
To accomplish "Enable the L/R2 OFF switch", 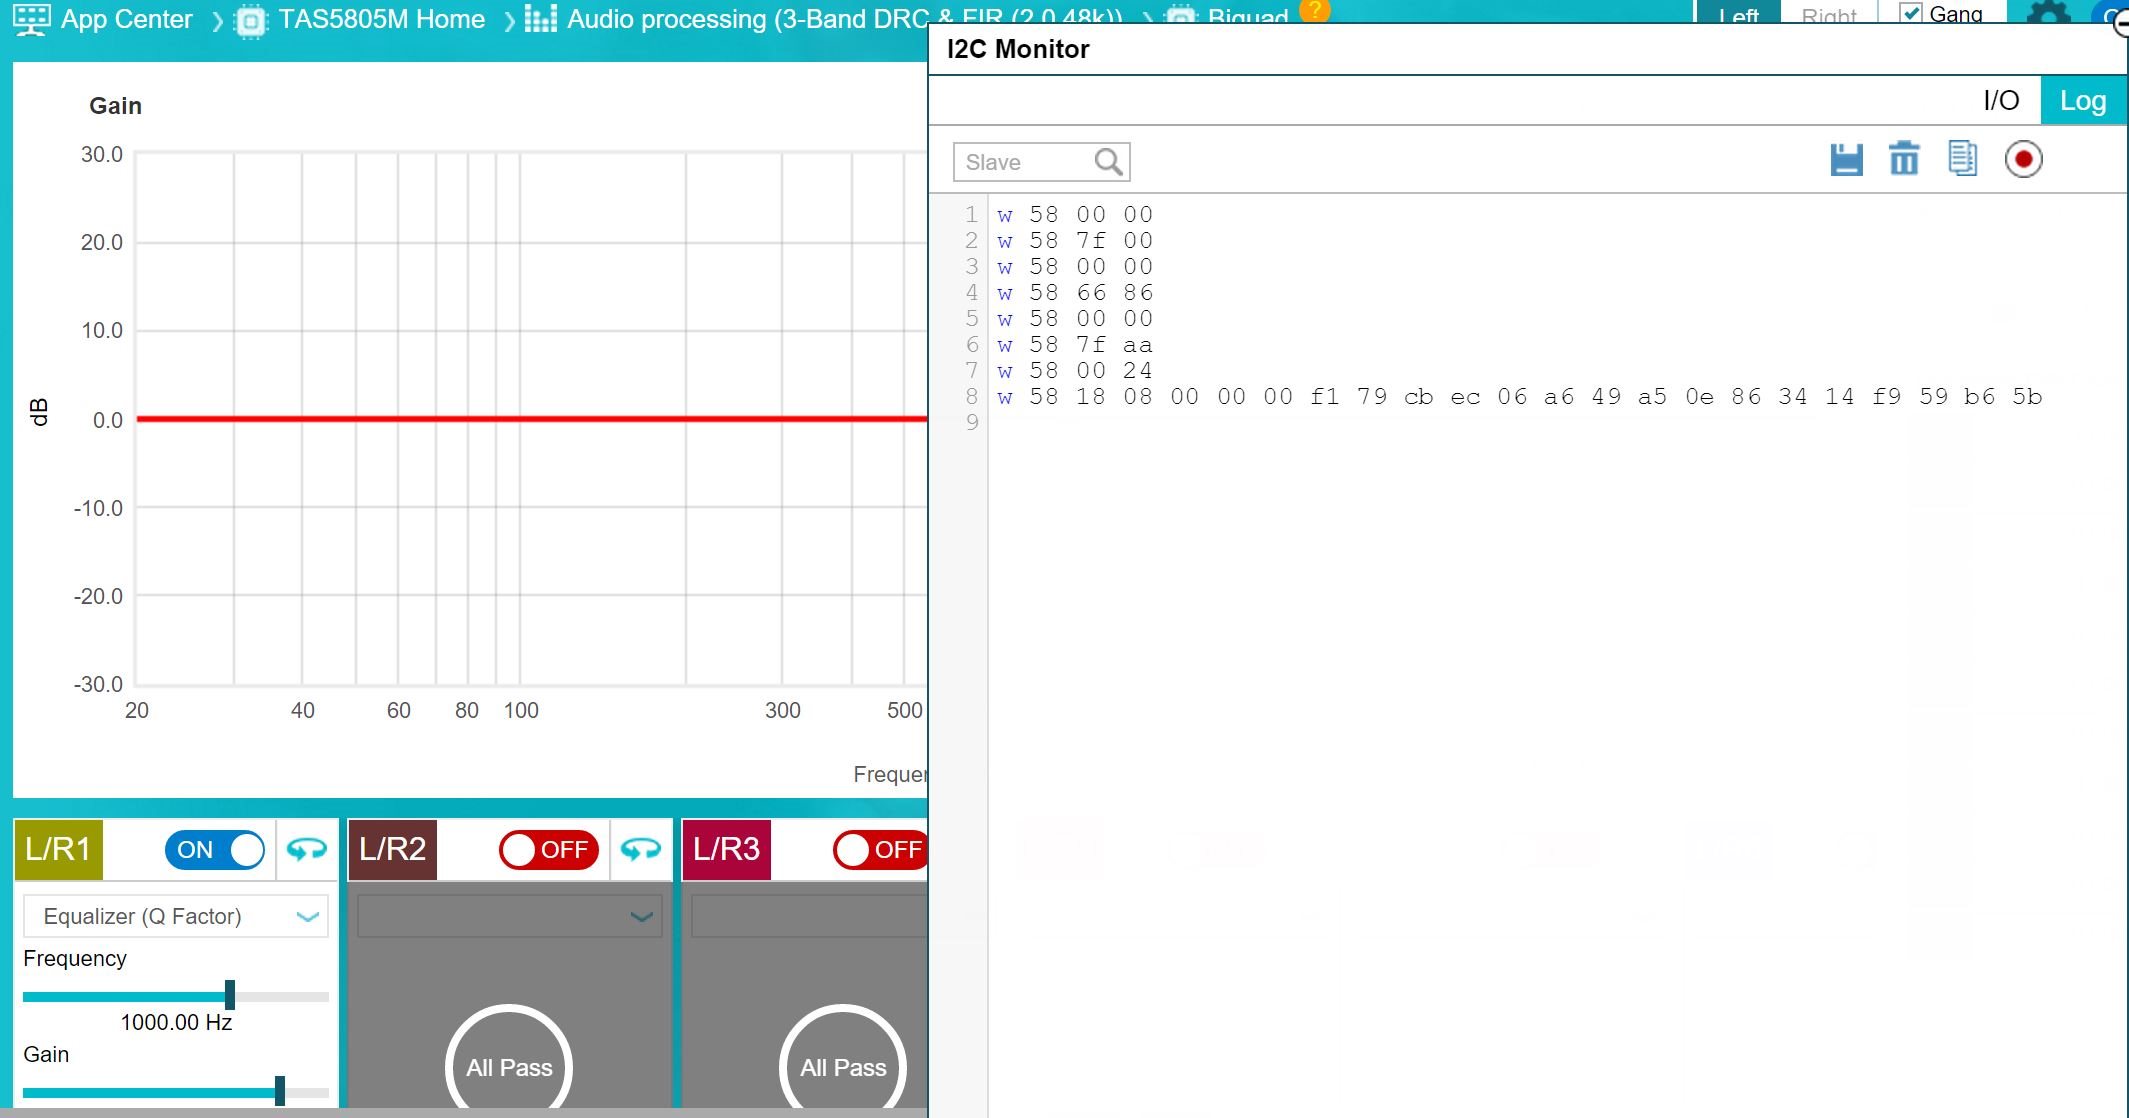I will (x=549, y=850).
